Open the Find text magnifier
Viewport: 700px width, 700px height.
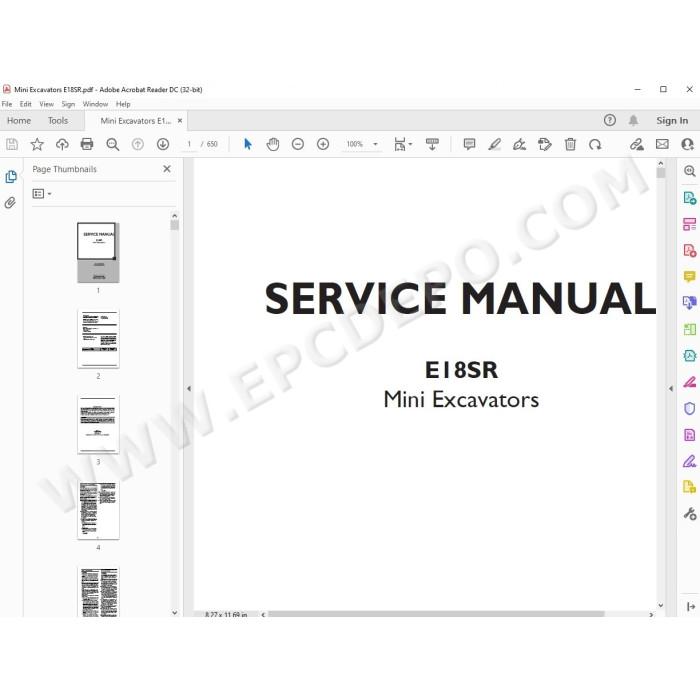tap(112, 144)
